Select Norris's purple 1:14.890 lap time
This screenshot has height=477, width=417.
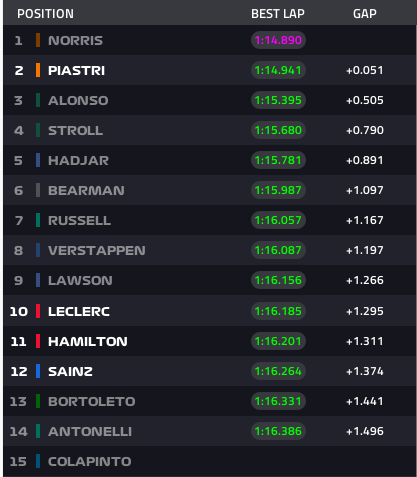(278, 40)
